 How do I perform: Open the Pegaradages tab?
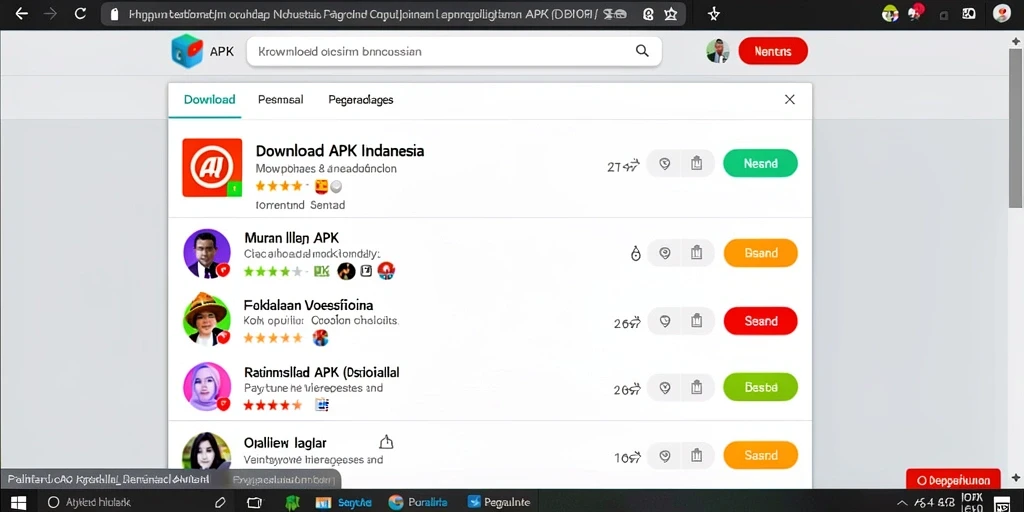click(x=360, y=100)
